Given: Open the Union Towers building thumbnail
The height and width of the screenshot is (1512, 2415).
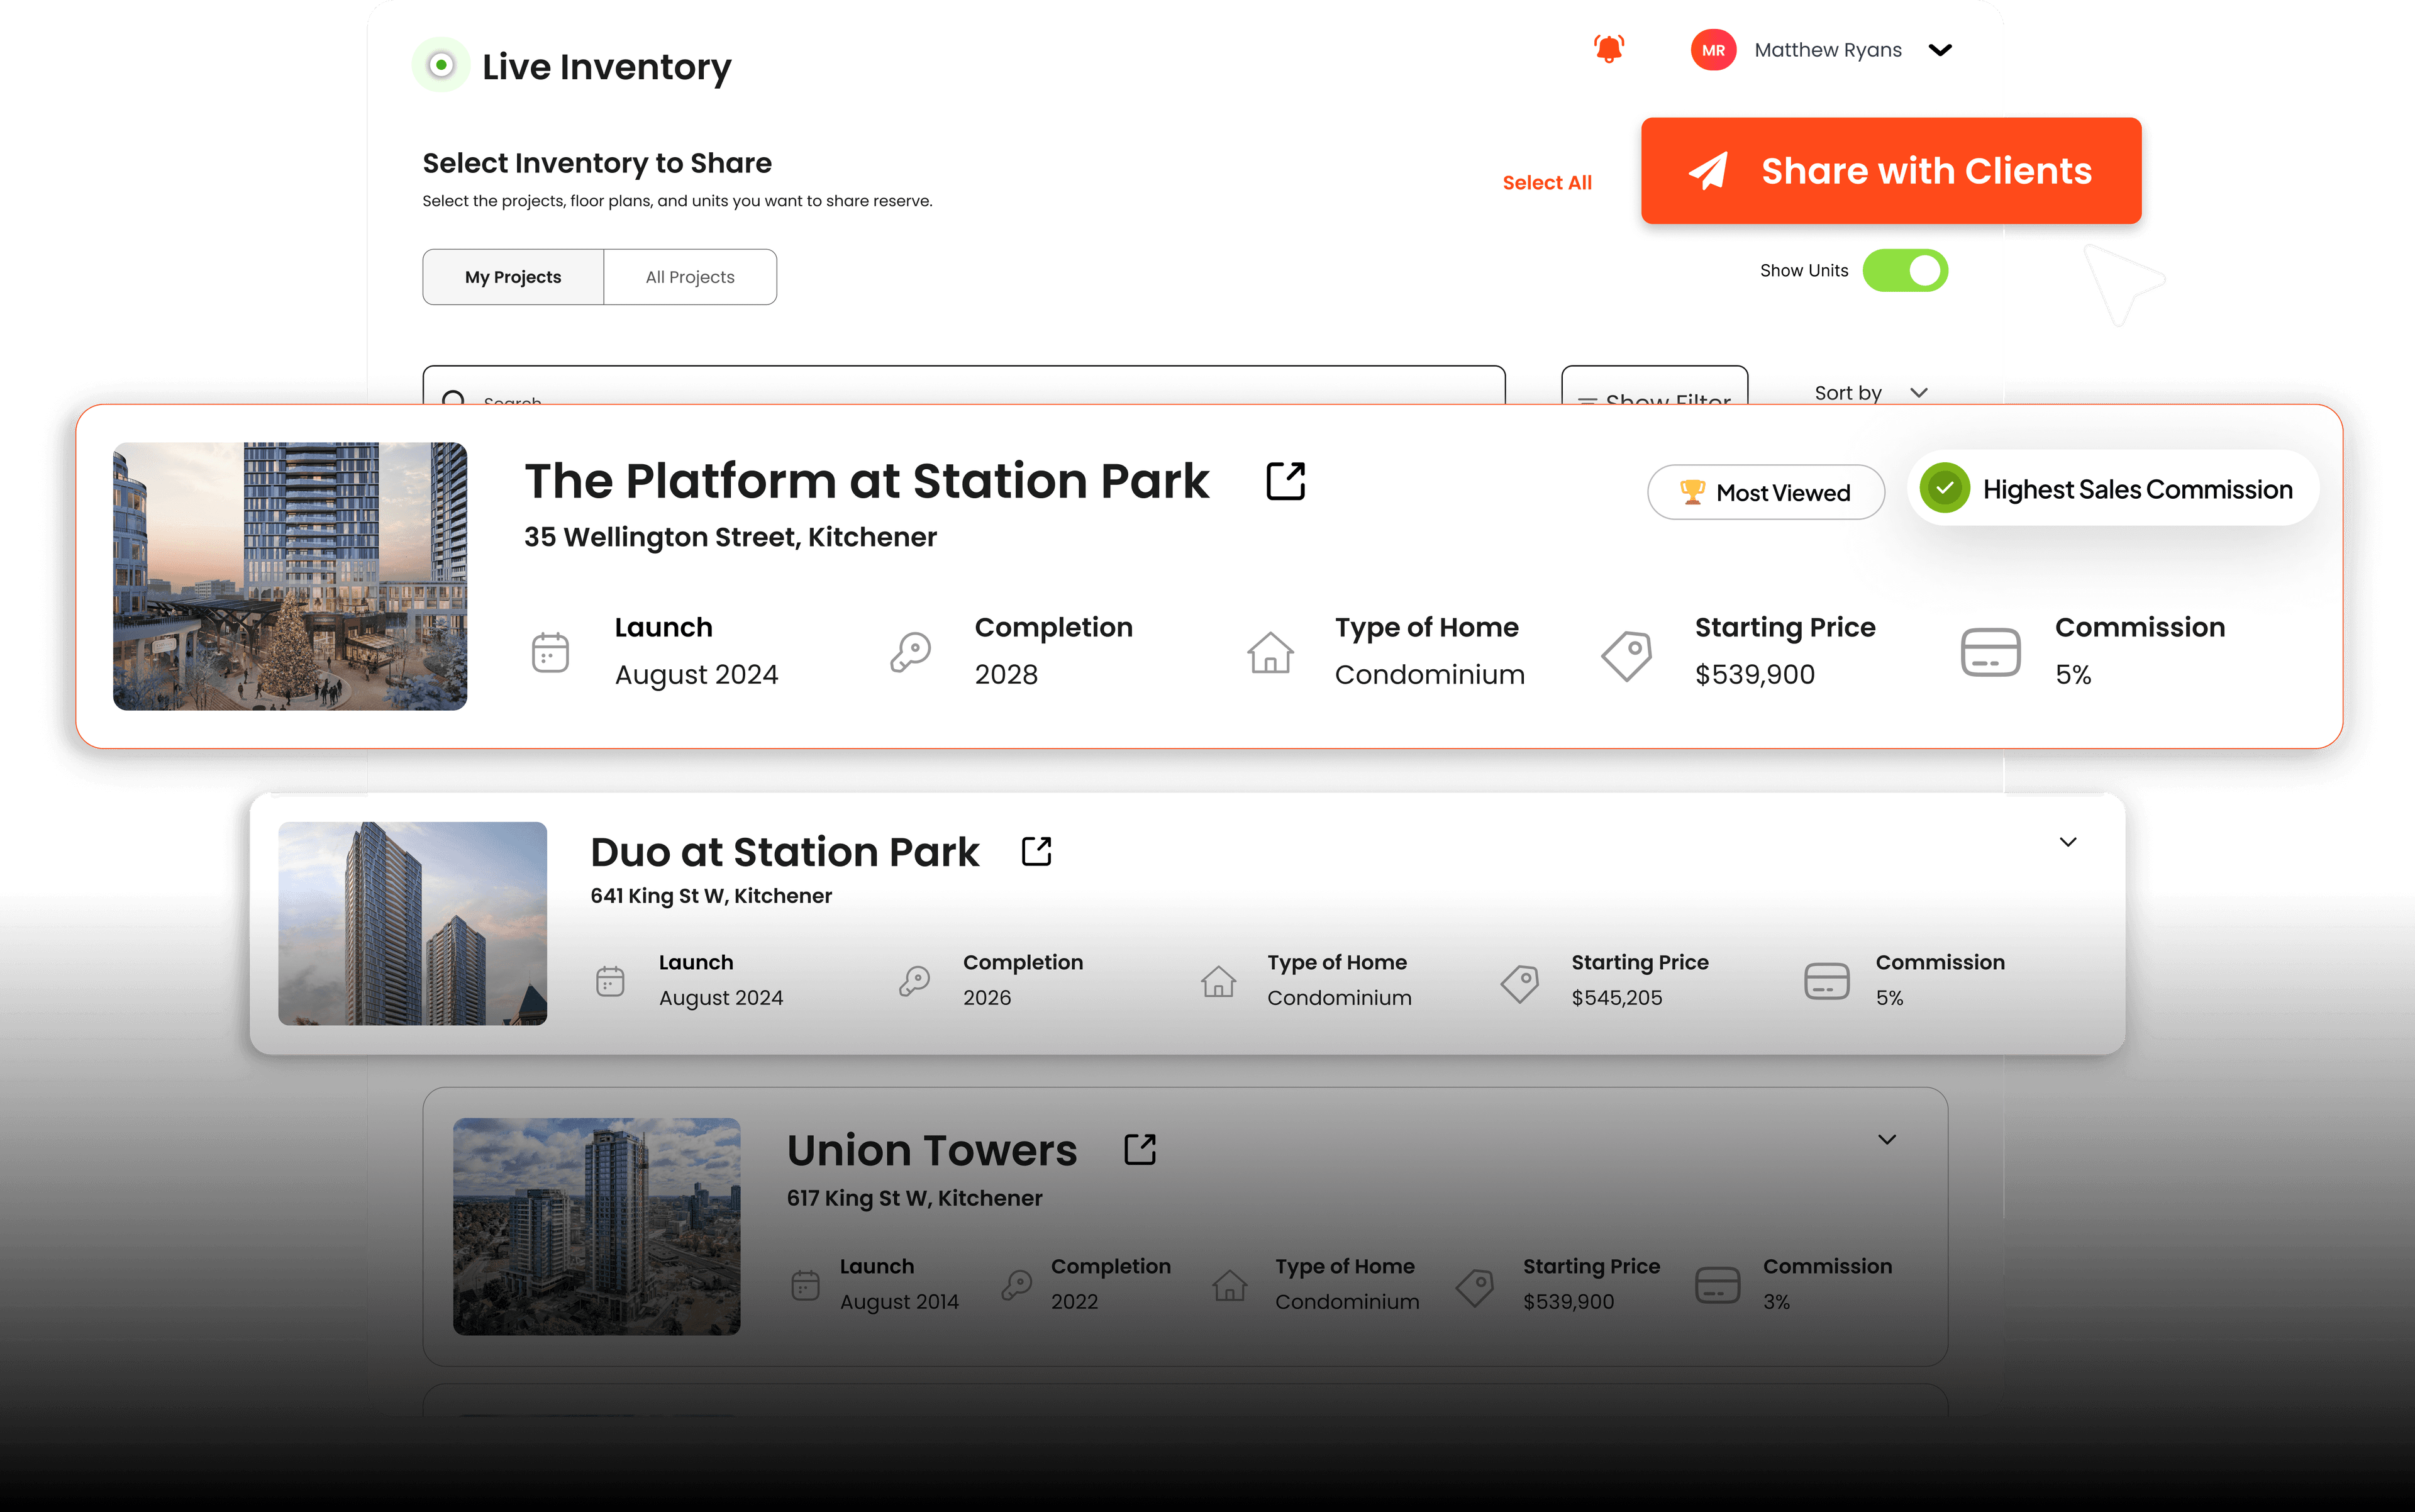Looking at the screenshot, I should 596,1226.
